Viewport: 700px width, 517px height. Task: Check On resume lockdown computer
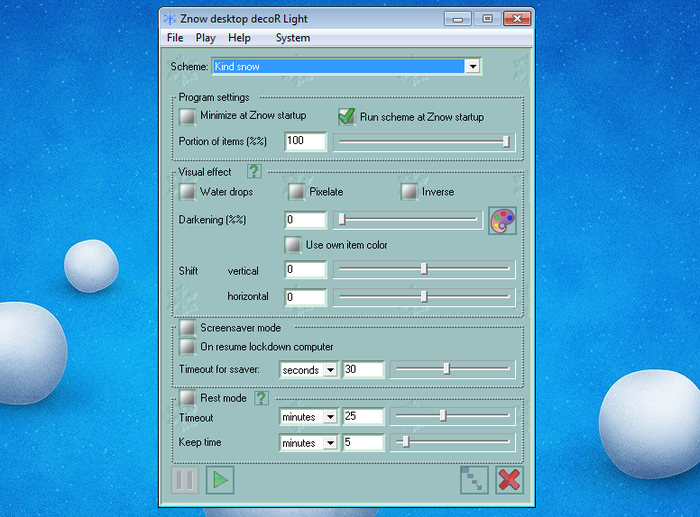pos(188,346)
